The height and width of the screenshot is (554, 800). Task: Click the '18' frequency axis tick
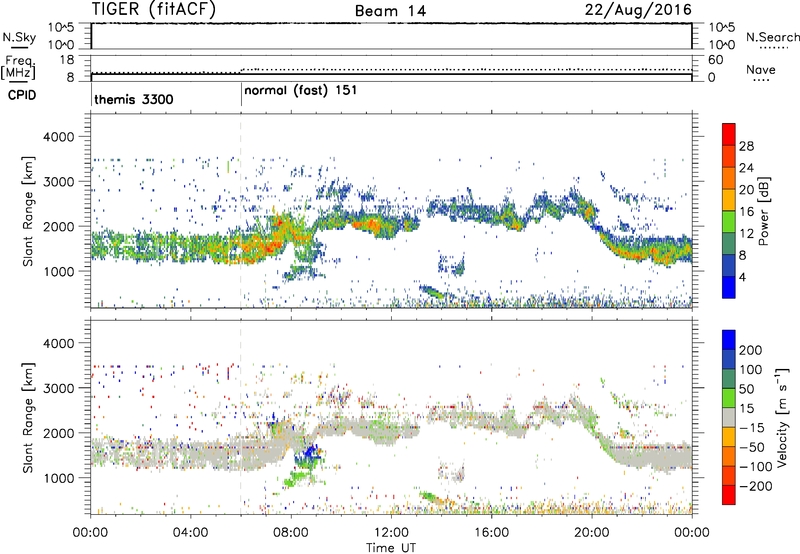[x=67, y=60]
